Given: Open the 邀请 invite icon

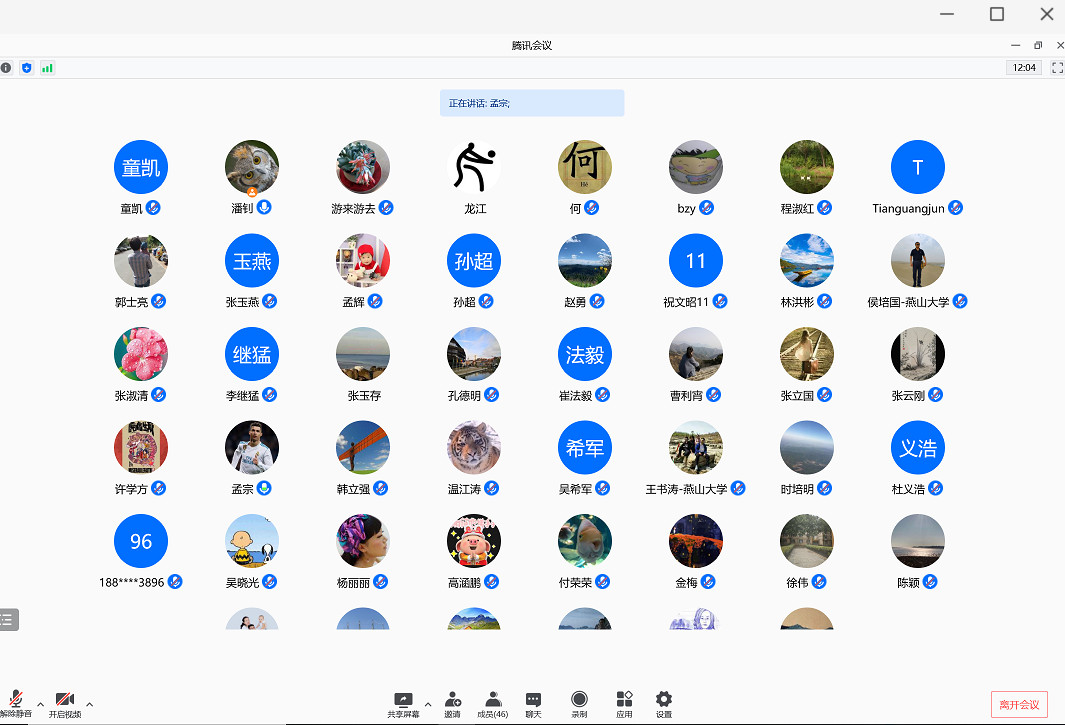Looking at the screenshot, I should (x=452, y=703).
